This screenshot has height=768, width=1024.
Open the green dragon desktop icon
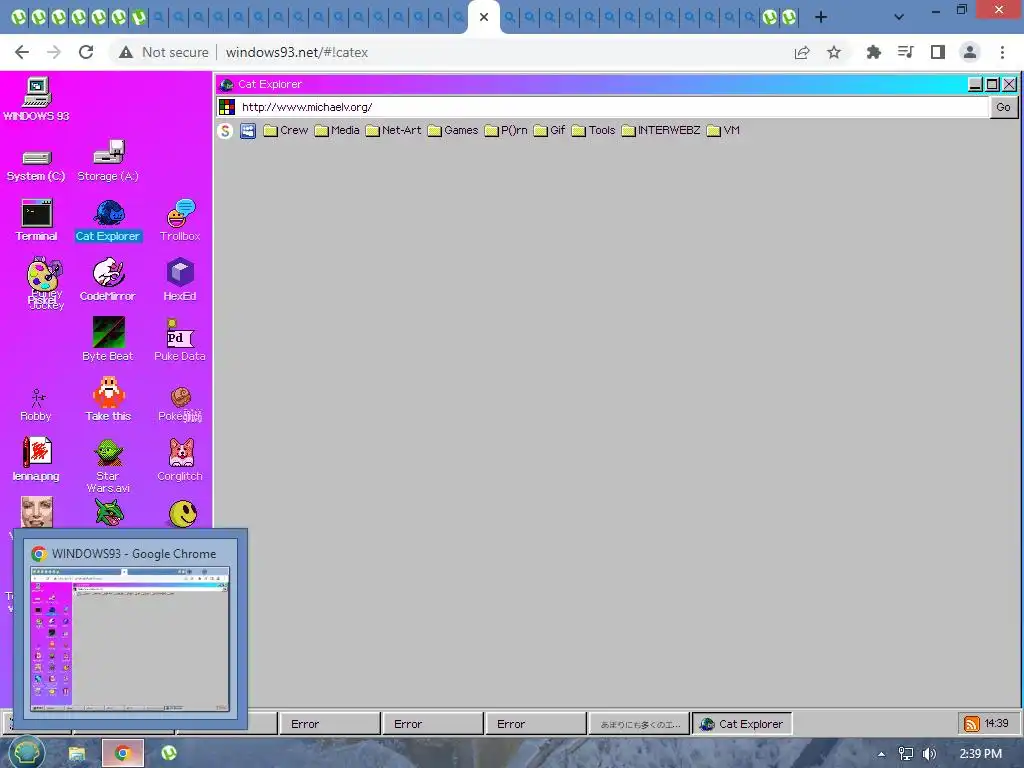pos(109,513)
